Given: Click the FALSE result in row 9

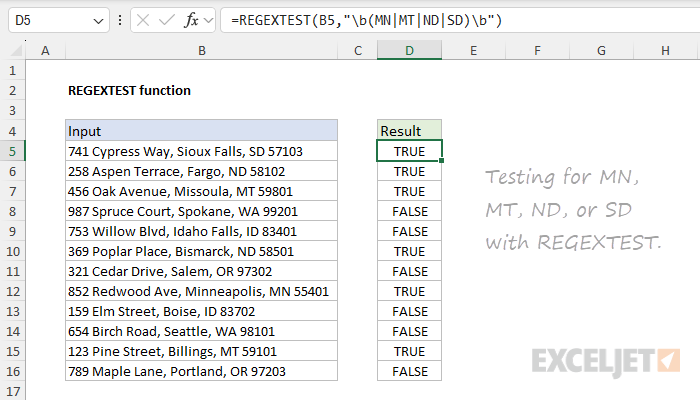Looking at the screenshot, I should 409,231.
